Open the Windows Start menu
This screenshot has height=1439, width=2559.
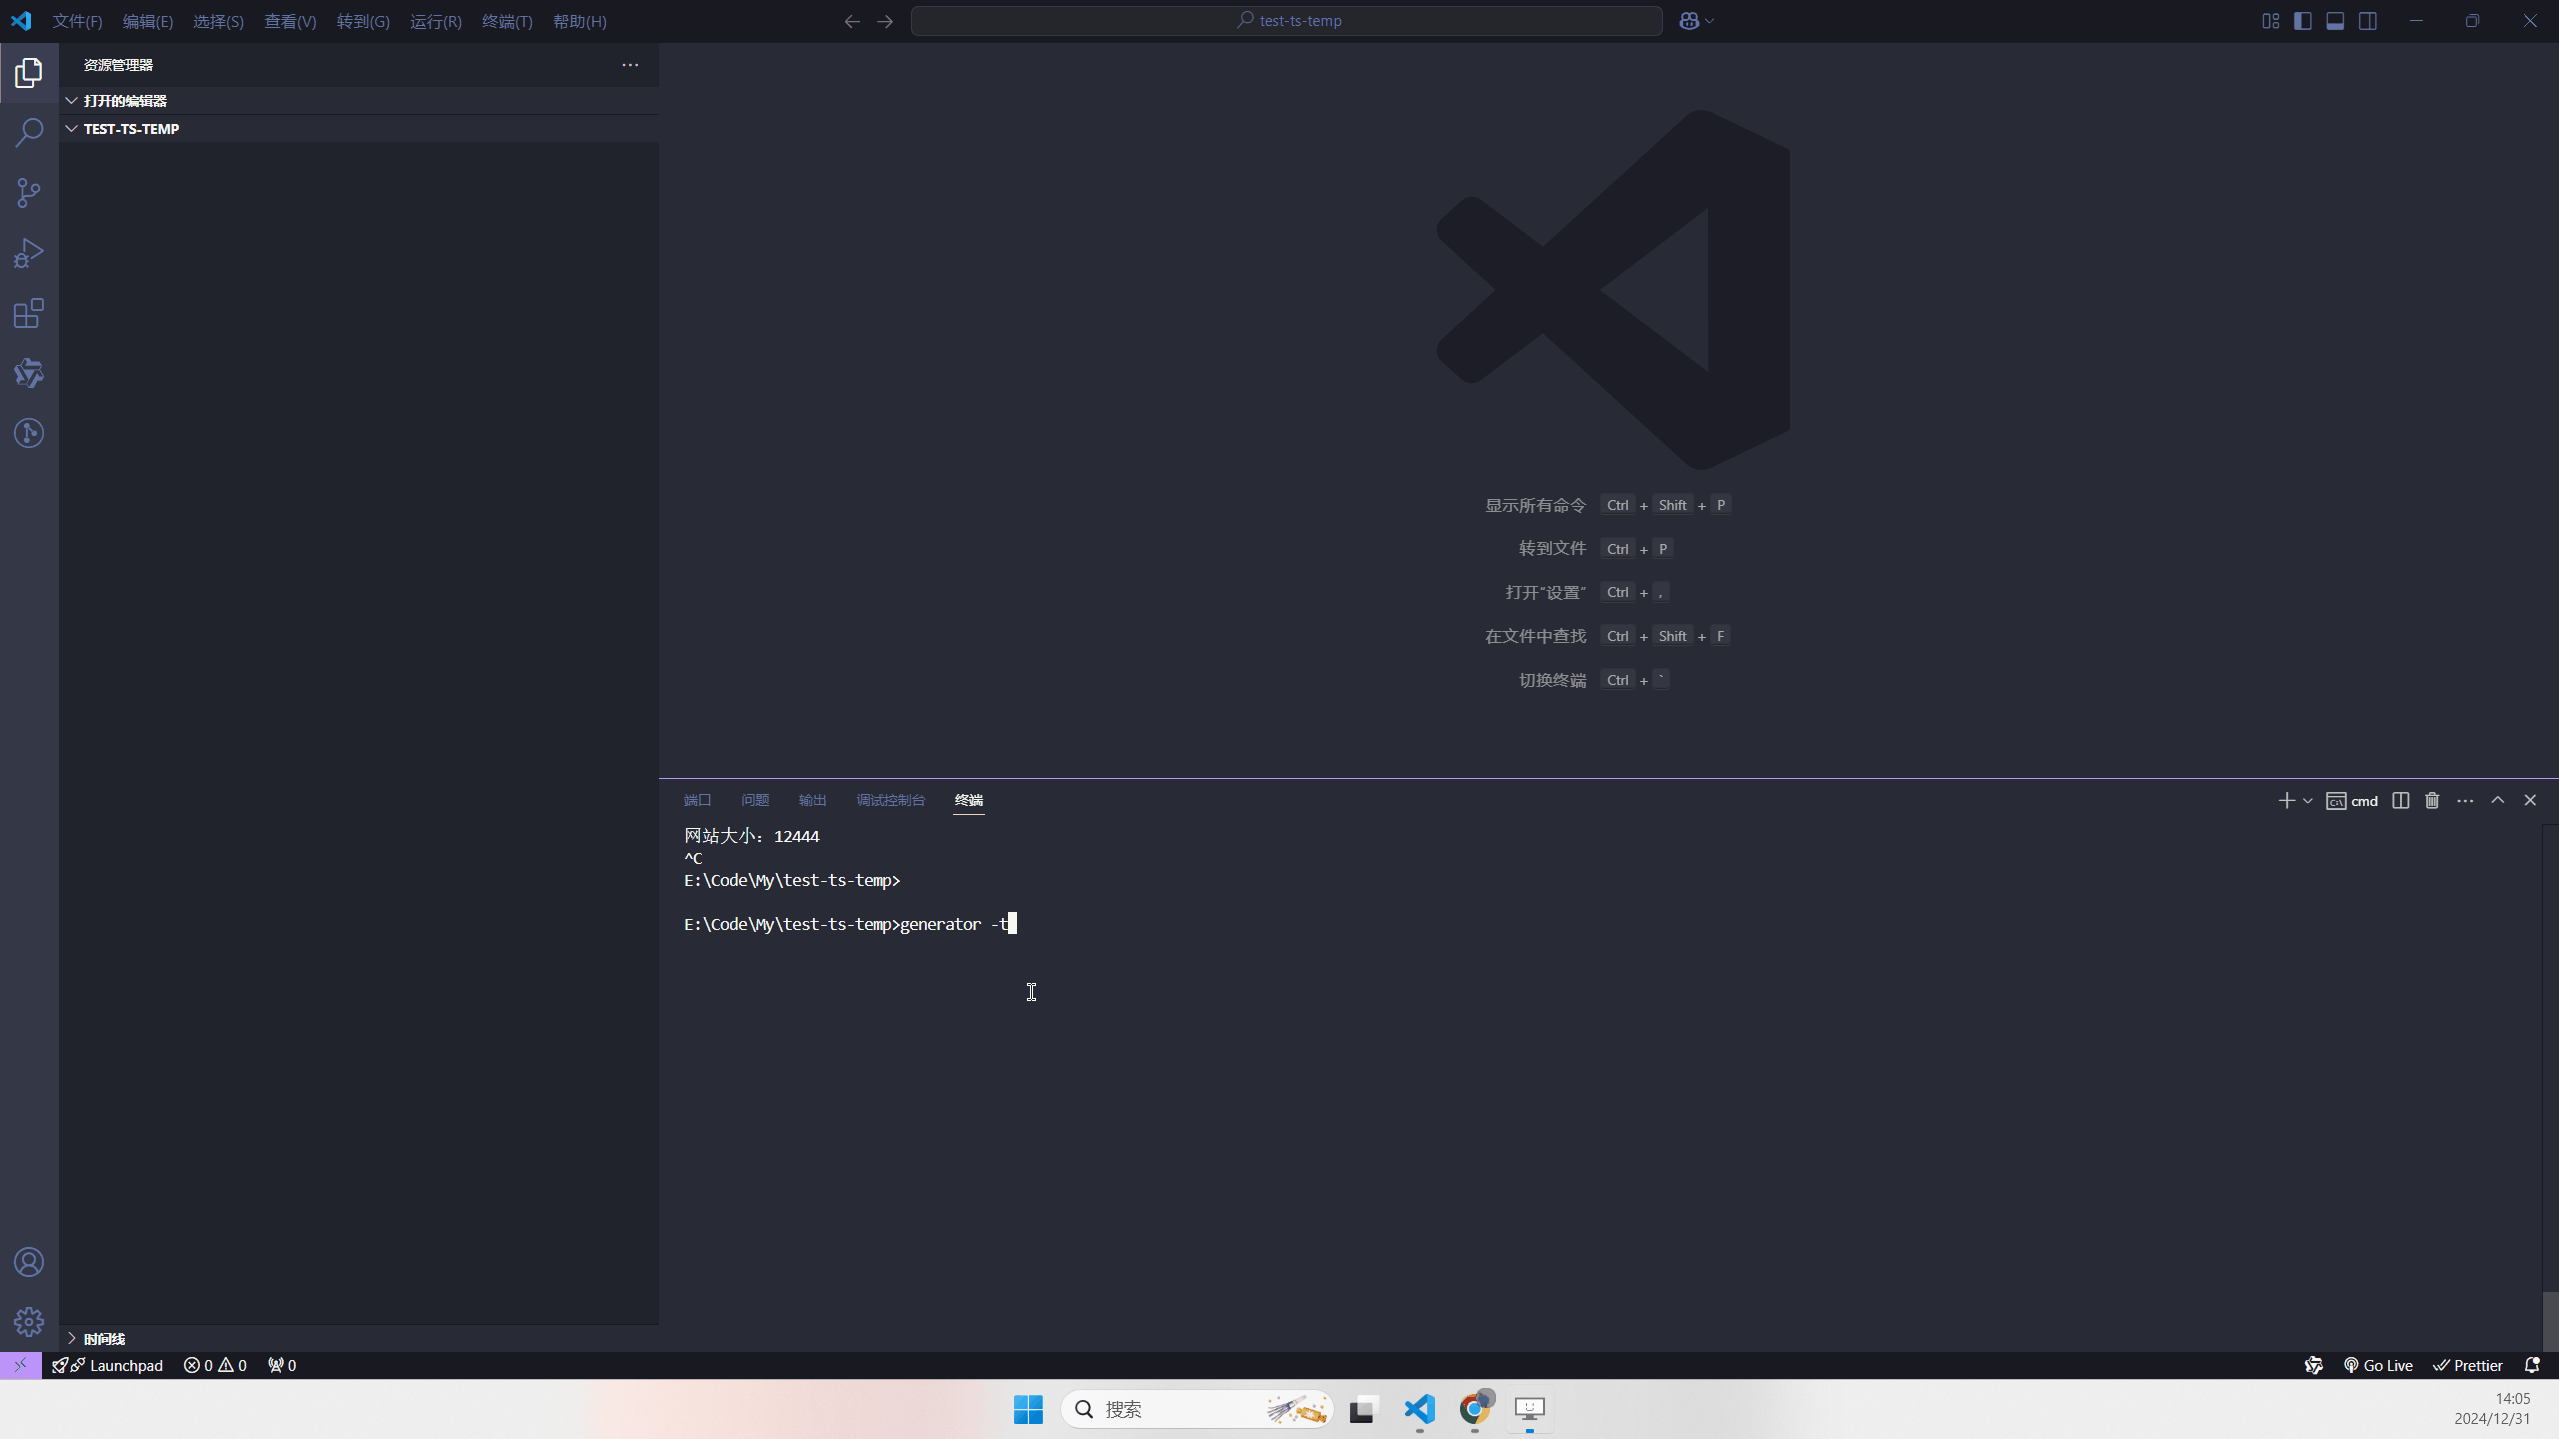(1028, 1409)
